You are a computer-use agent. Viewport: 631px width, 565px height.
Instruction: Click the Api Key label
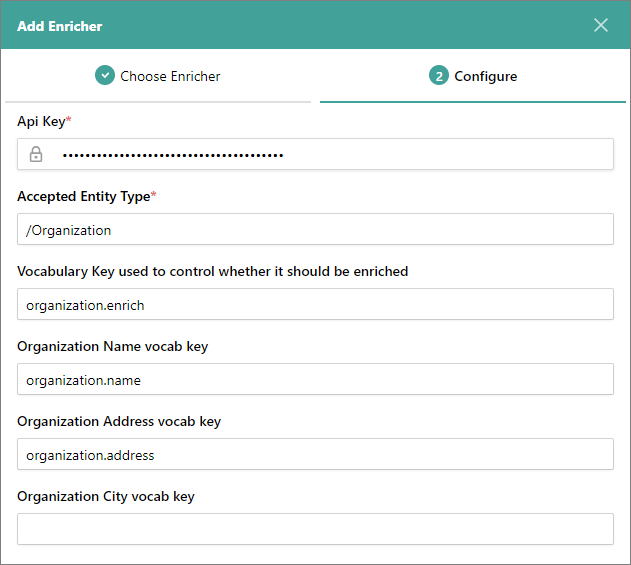tap(41, 121)
